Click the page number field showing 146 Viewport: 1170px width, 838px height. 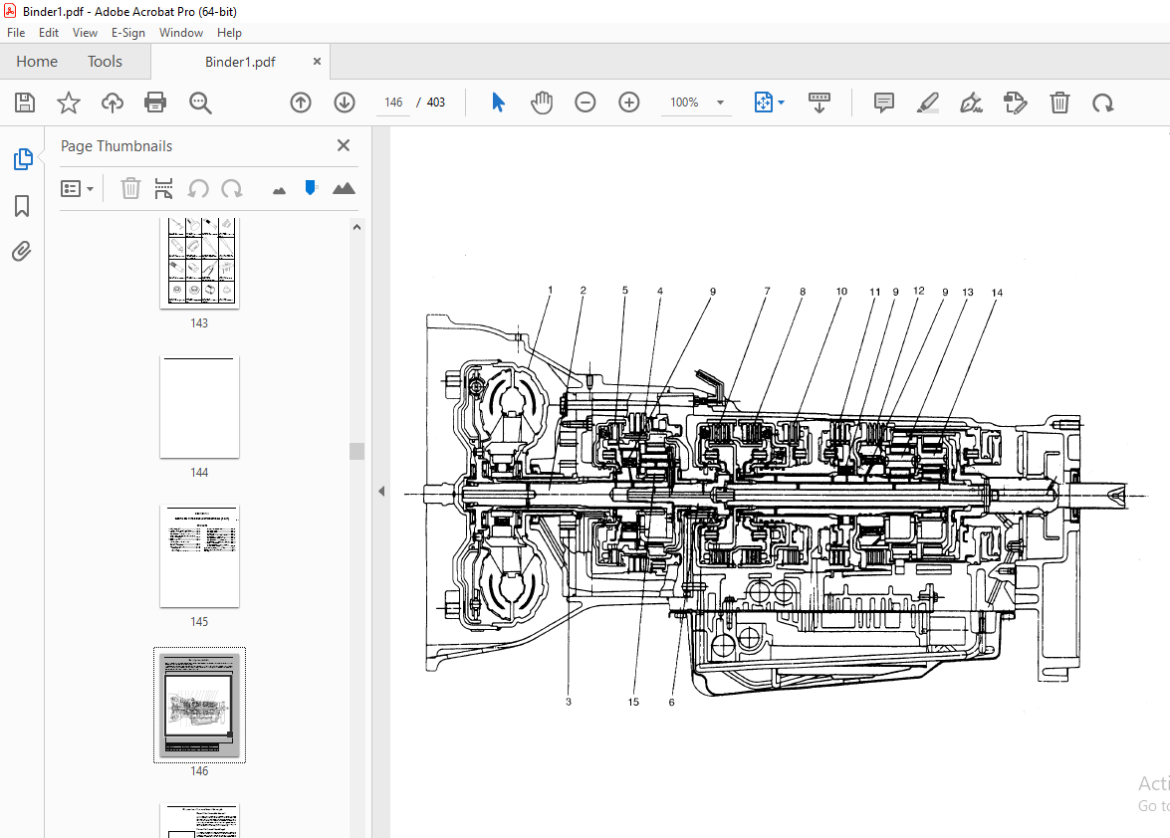point(393,102)
